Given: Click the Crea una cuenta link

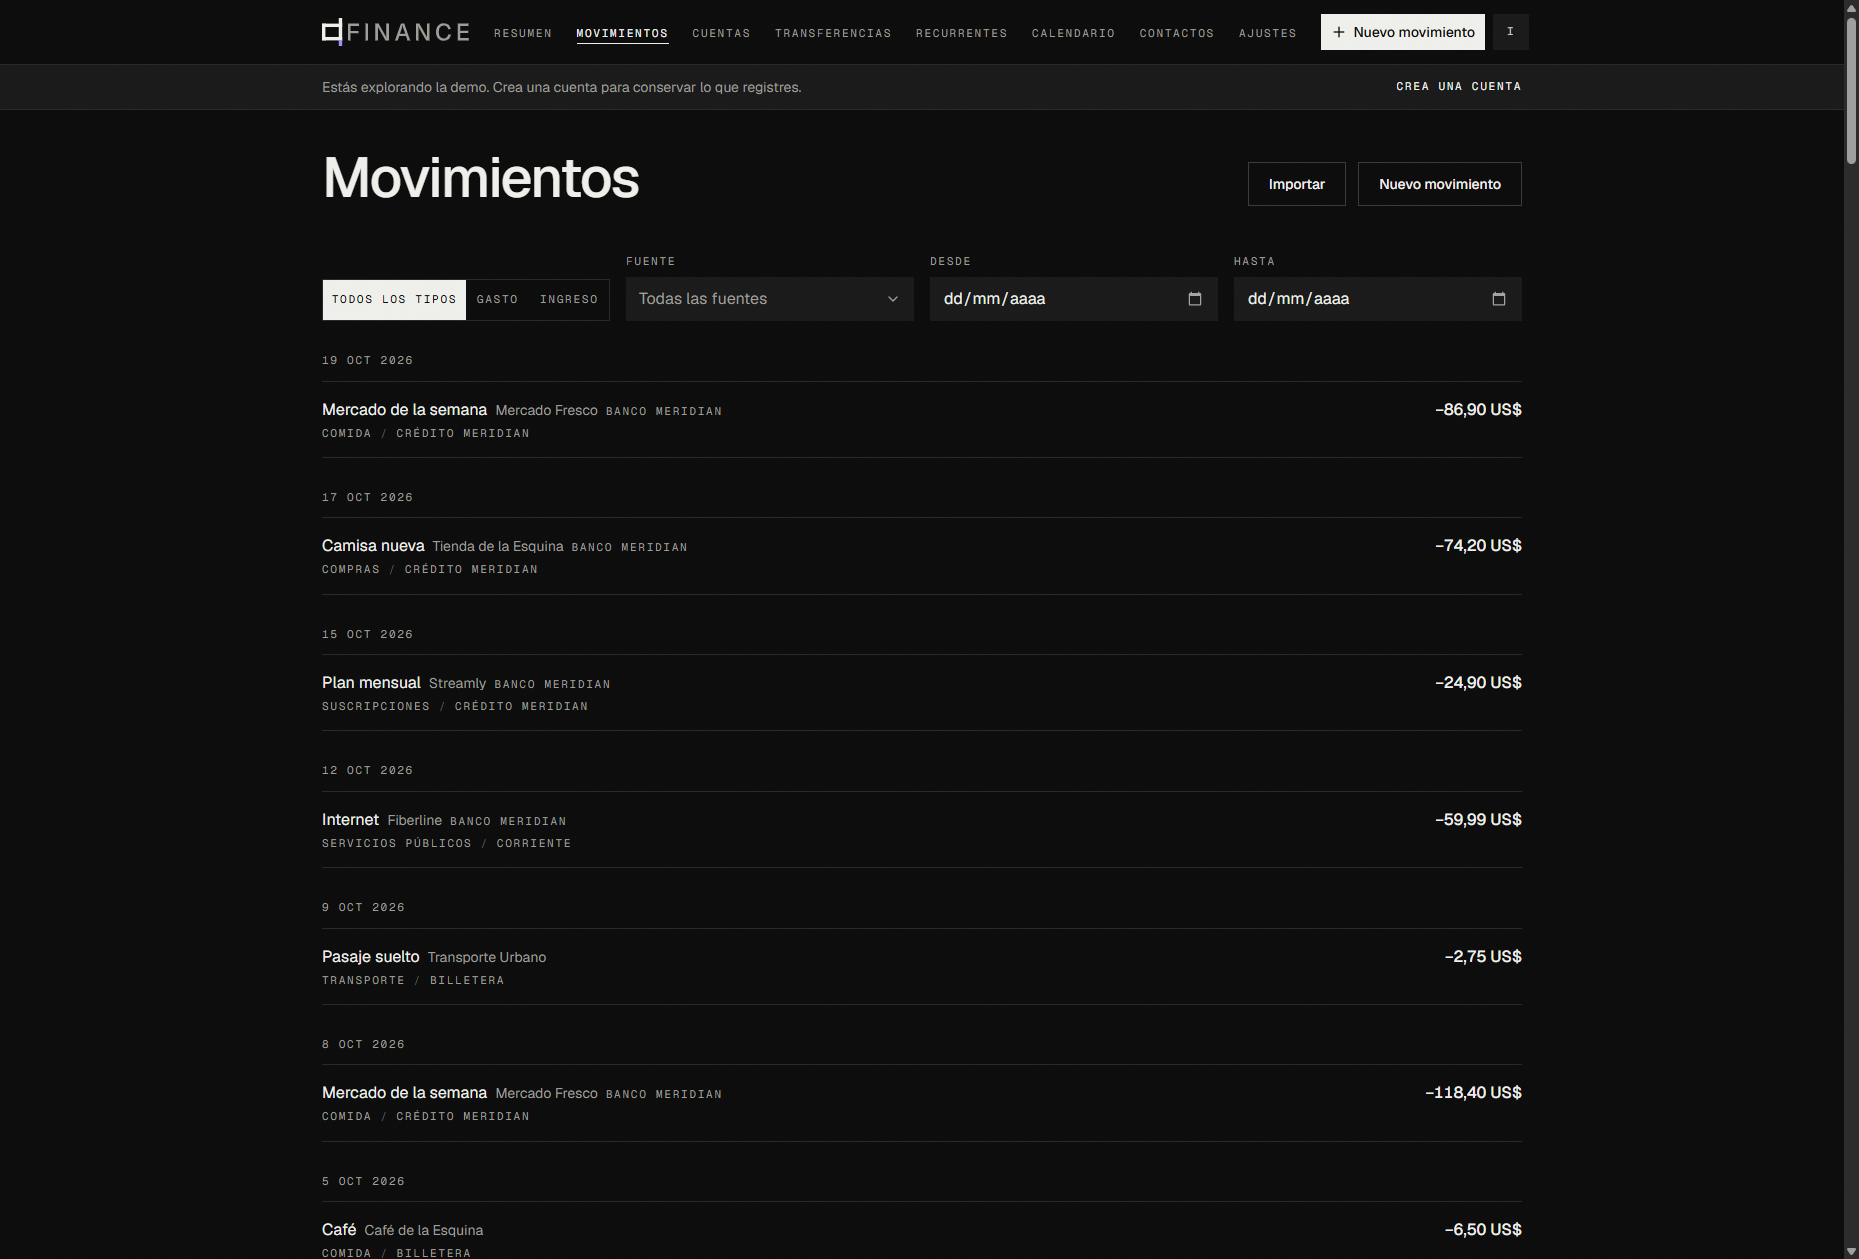Looking at the screenshot, I should [x=1458, y=87].
